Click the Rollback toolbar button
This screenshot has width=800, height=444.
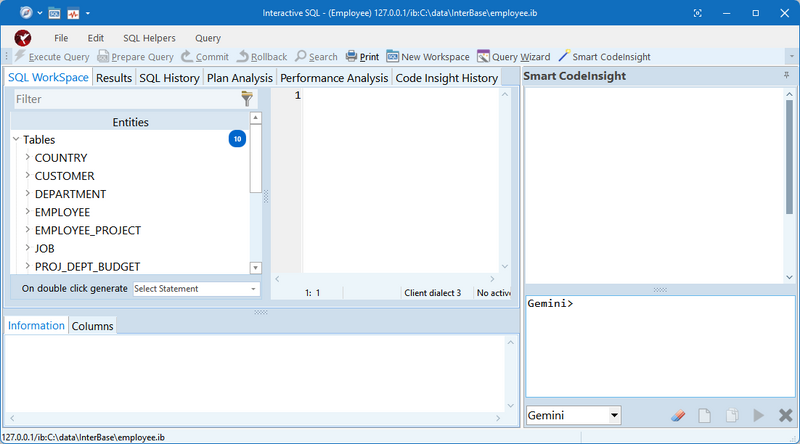(262, 57)
